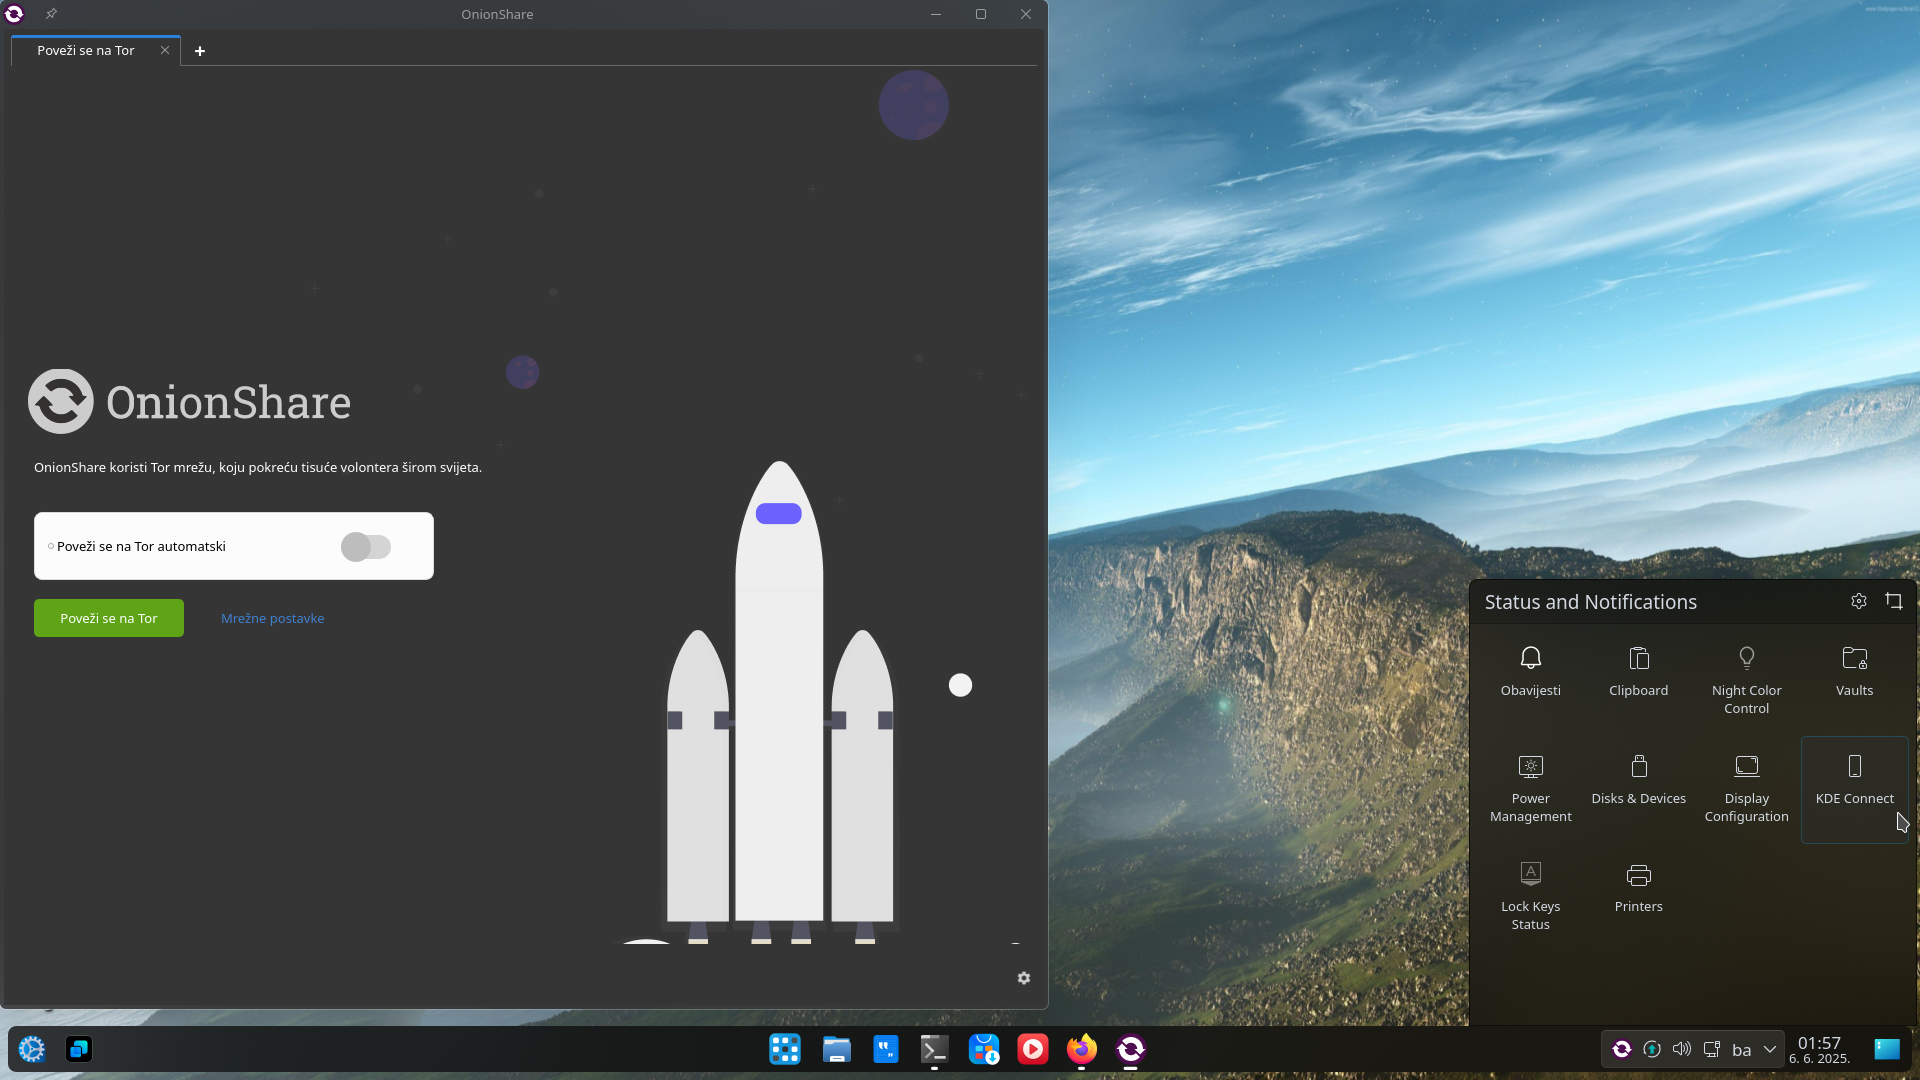Open the network tray icon

click(1712, 1049)
